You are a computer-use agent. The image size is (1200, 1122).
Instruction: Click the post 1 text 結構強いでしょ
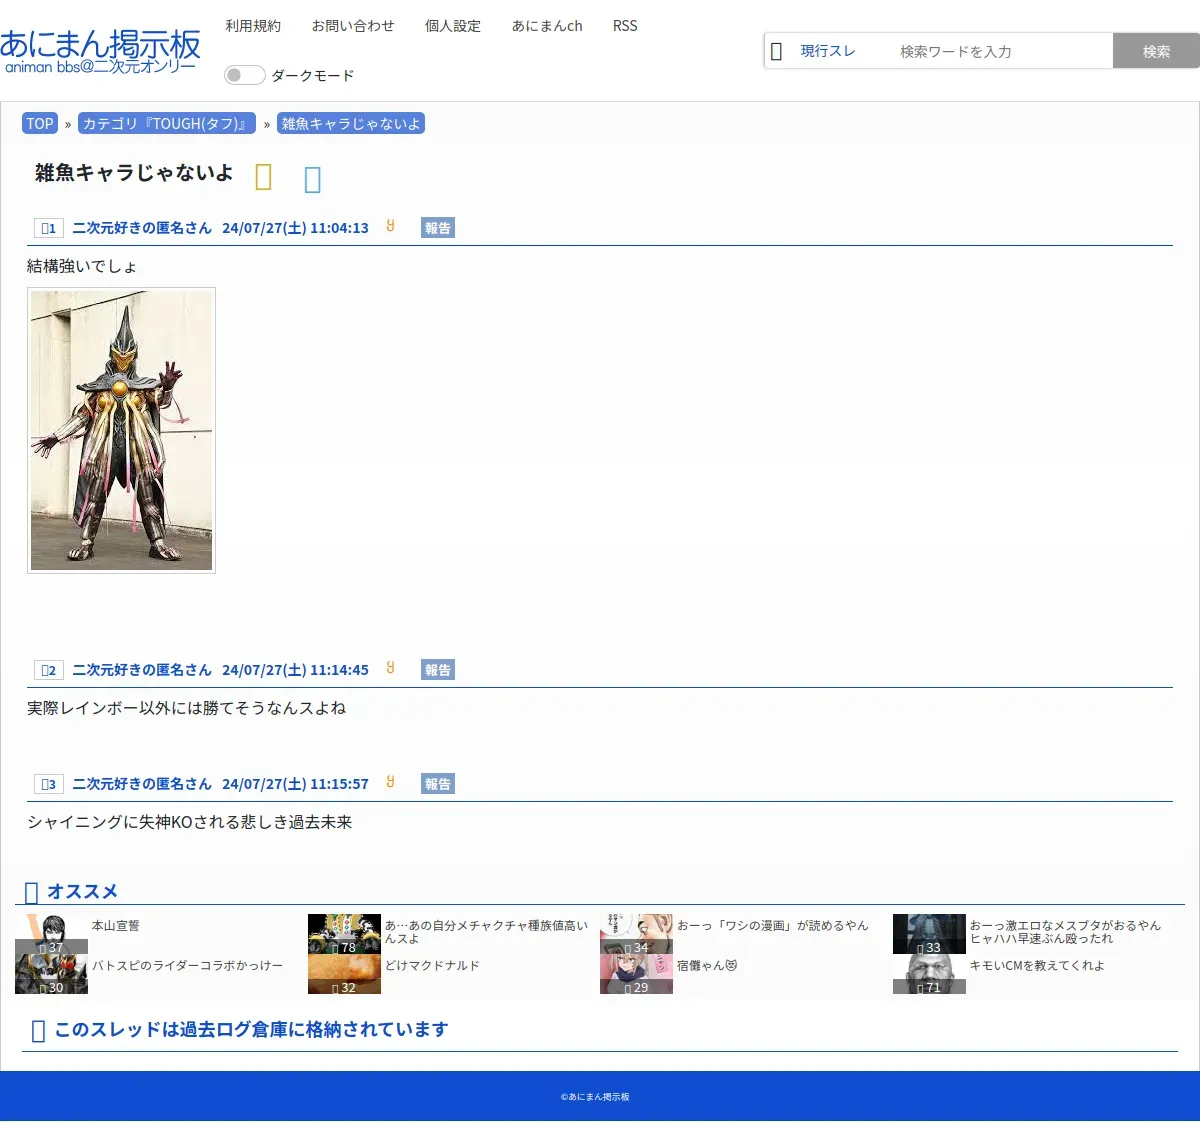coord(82,266)
